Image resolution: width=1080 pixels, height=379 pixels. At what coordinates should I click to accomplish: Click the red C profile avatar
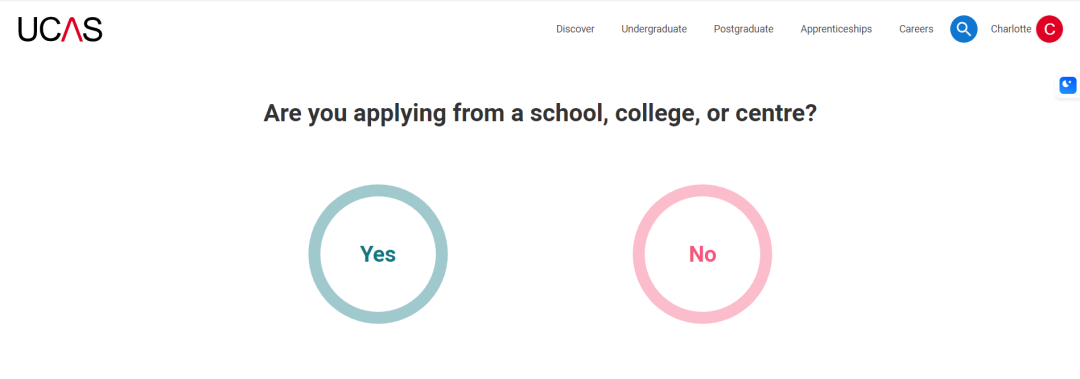pos(1049,29)
